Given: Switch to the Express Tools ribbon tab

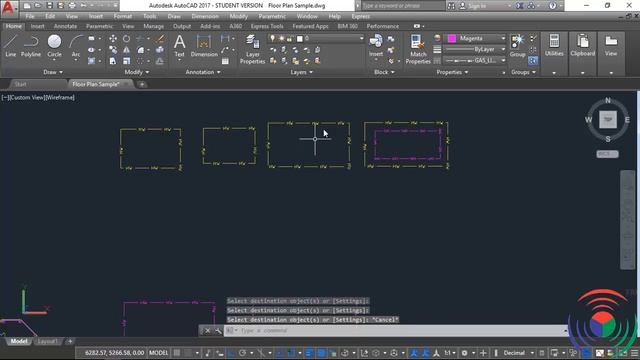Looking at the screenshot, I should pyautogui.click(x=267, y=26).
